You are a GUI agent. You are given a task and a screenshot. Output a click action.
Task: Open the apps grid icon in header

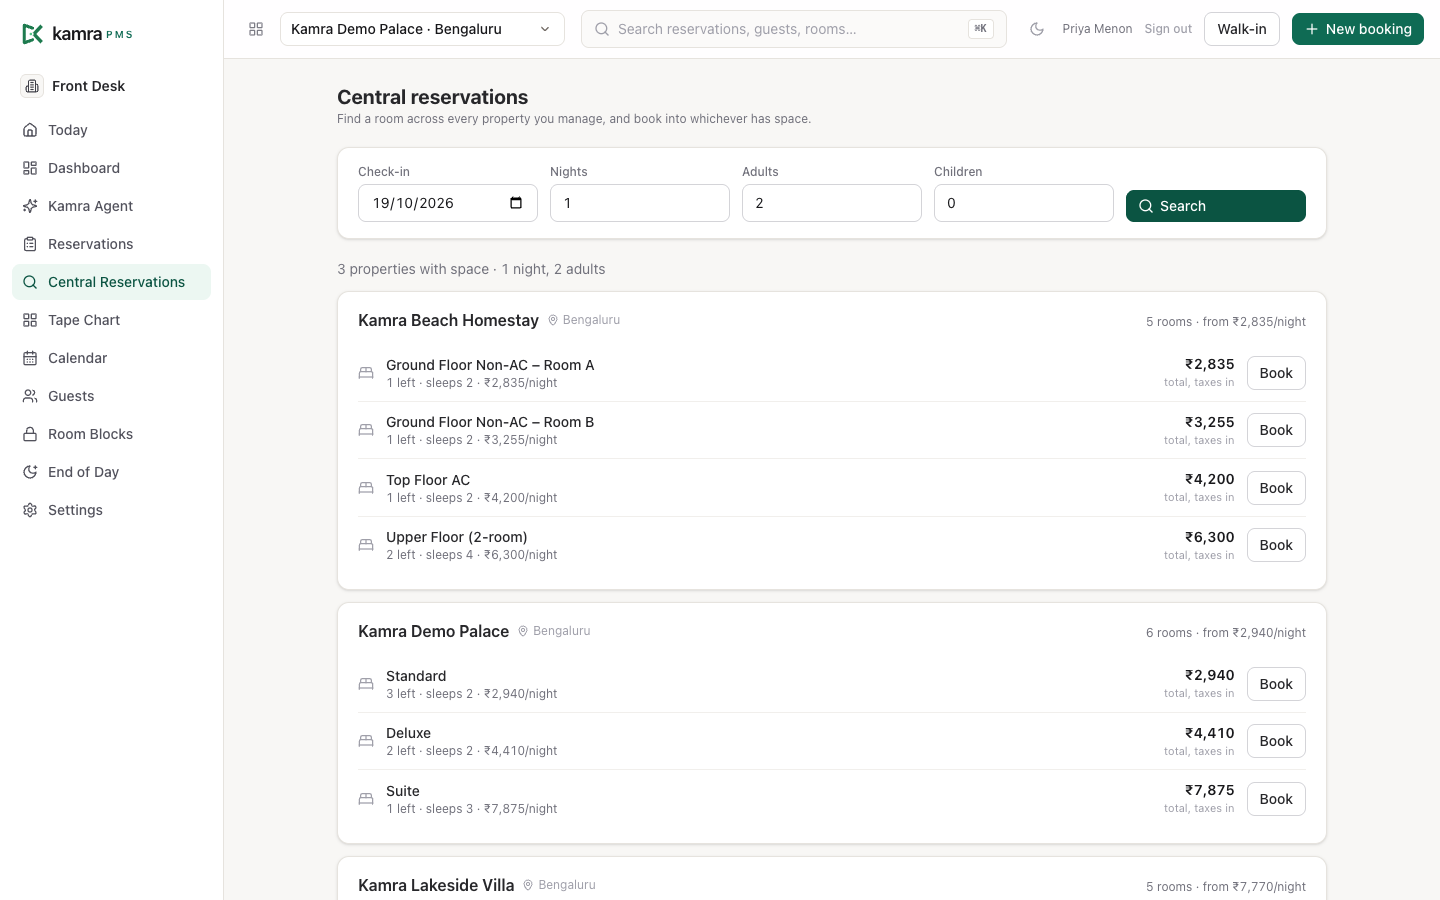tap(256, 29)
